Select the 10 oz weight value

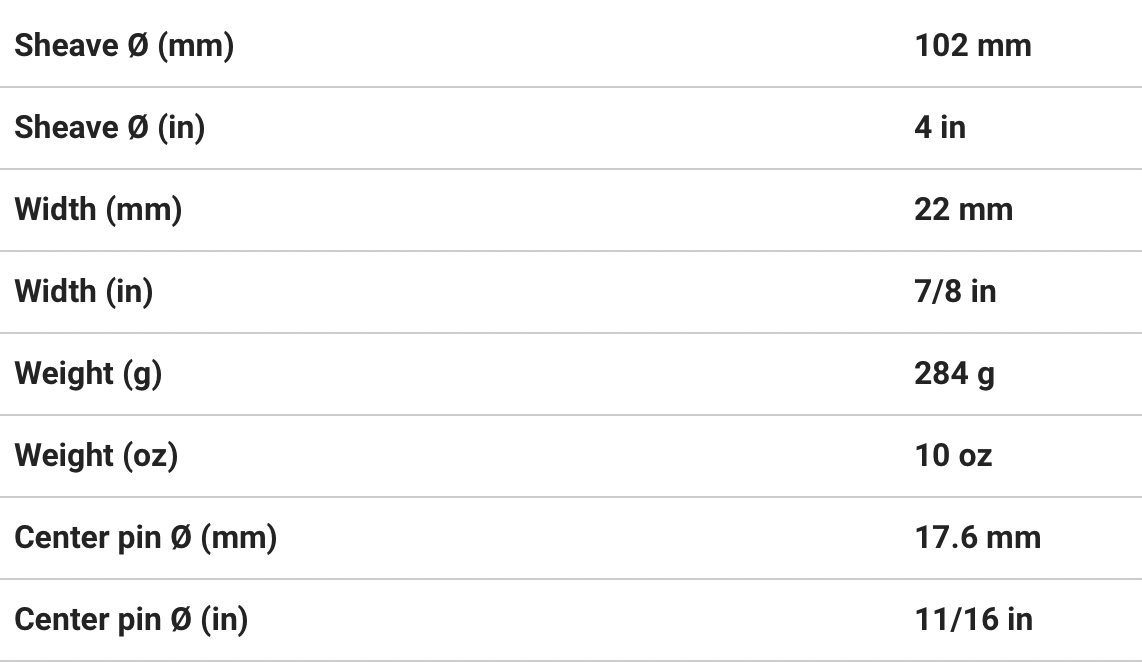(953, 456)
